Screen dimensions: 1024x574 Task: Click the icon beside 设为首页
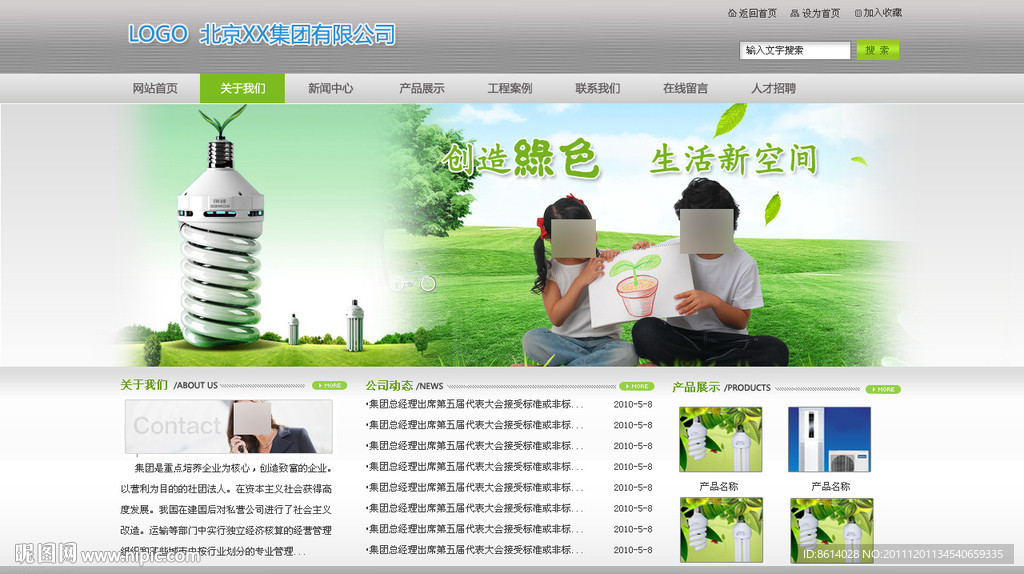pyautogui.click(x=794, y=13)
